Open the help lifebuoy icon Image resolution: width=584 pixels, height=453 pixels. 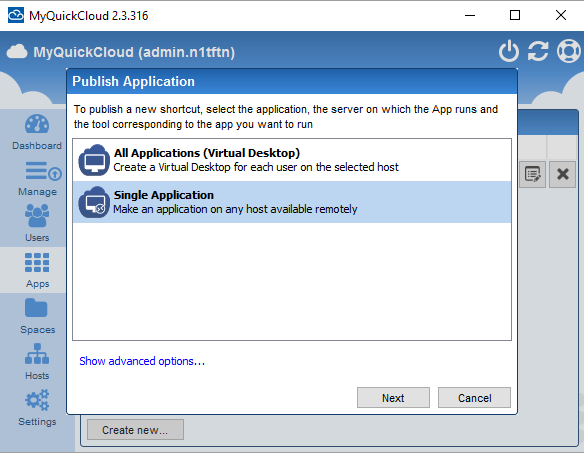click(x=568, y=51)
